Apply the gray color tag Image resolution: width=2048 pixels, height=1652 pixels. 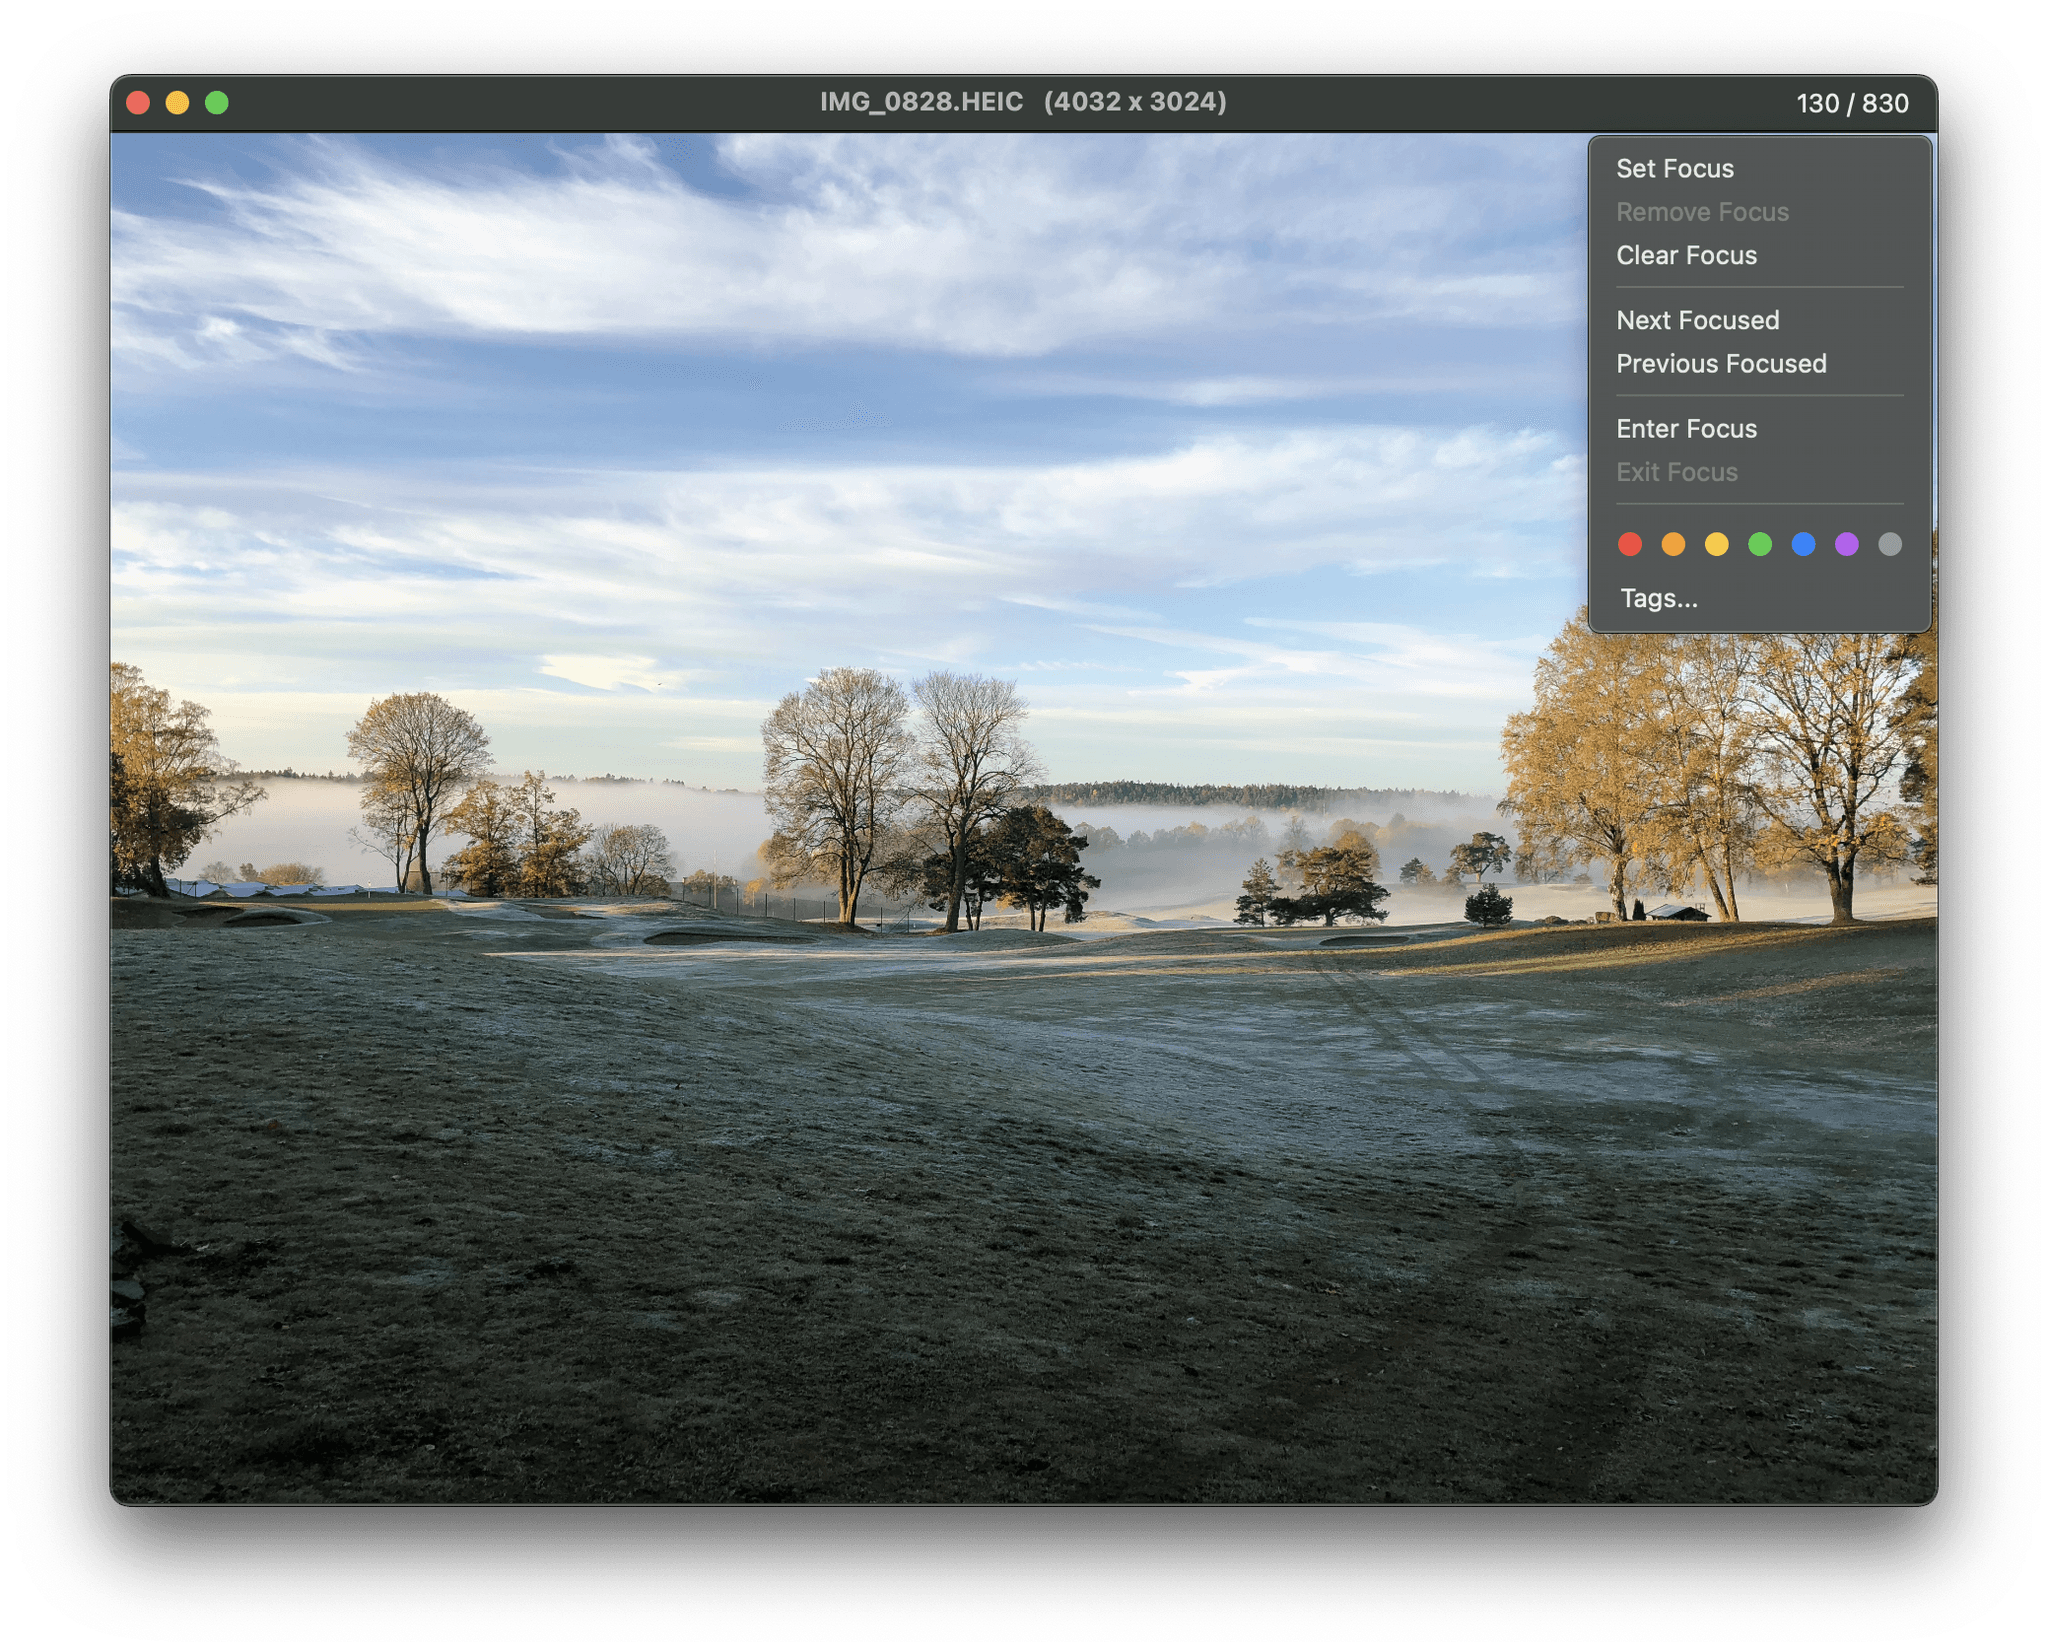pos(1889,544)
